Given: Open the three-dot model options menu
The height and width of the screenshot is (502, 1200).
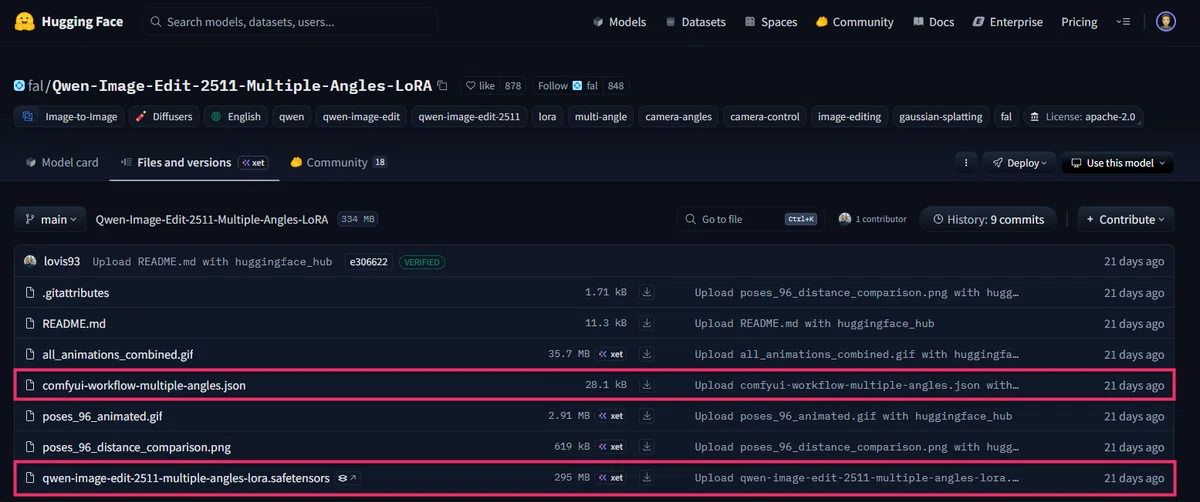Looking at the screenshot, I should (965, 162).
